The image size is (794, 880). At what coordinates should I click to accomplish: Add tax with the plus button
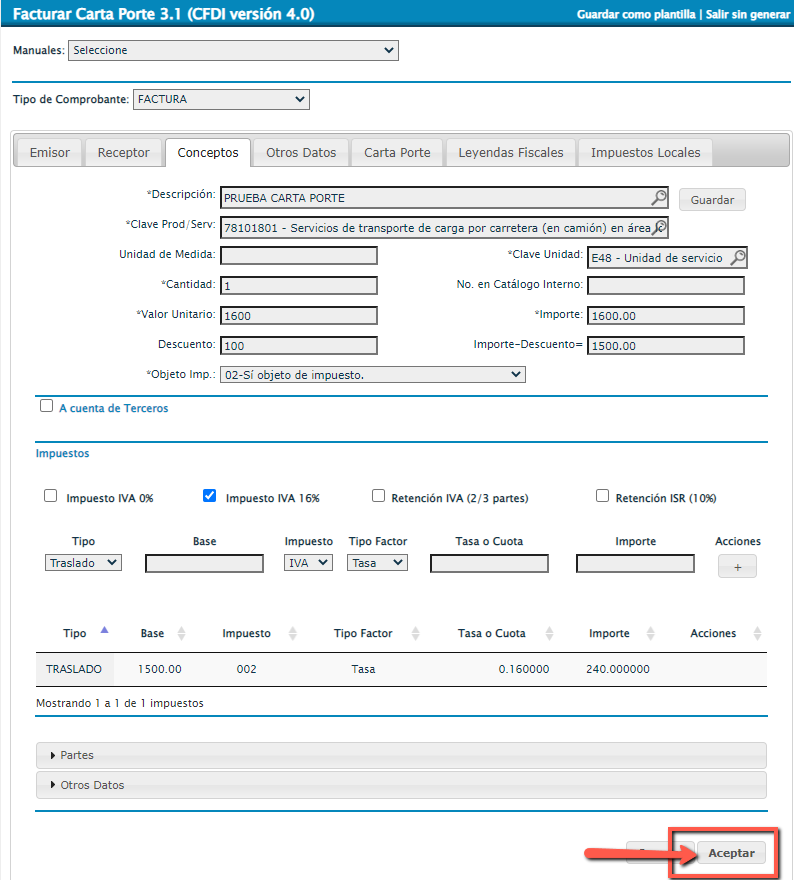[737, 566]
